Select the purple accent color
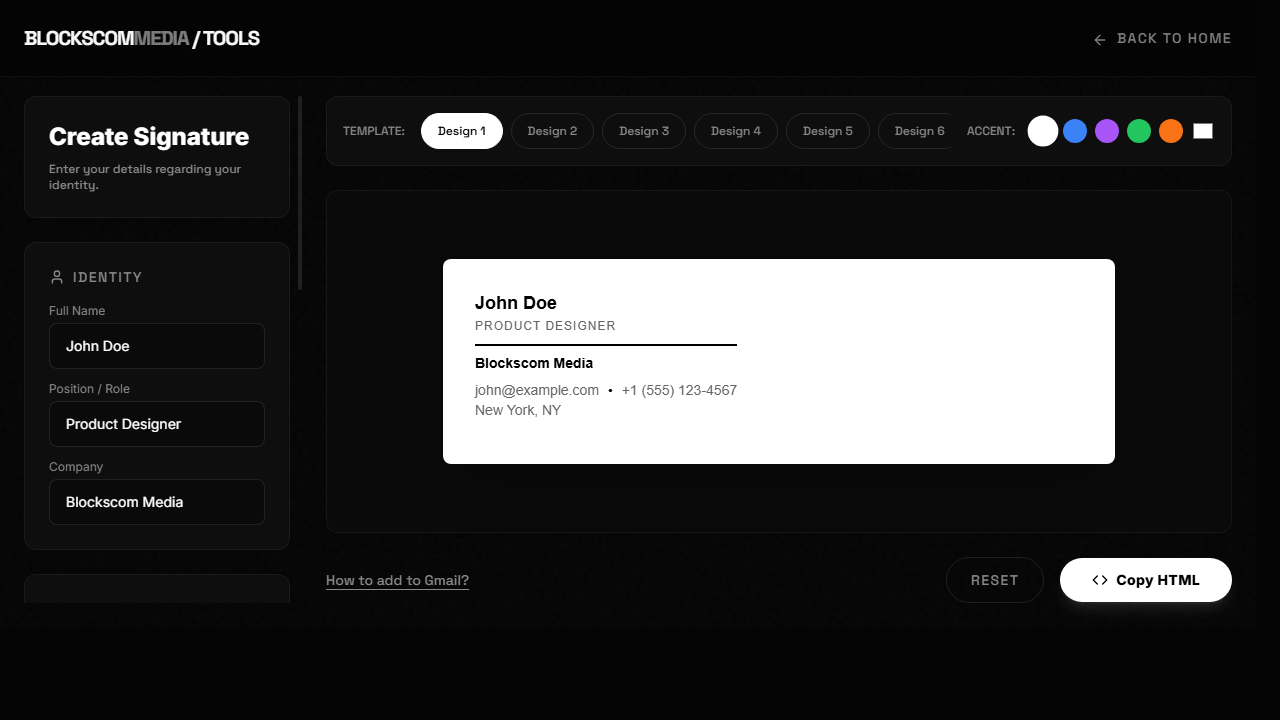Screen dimensions: 1280x720 (1107, 130)
